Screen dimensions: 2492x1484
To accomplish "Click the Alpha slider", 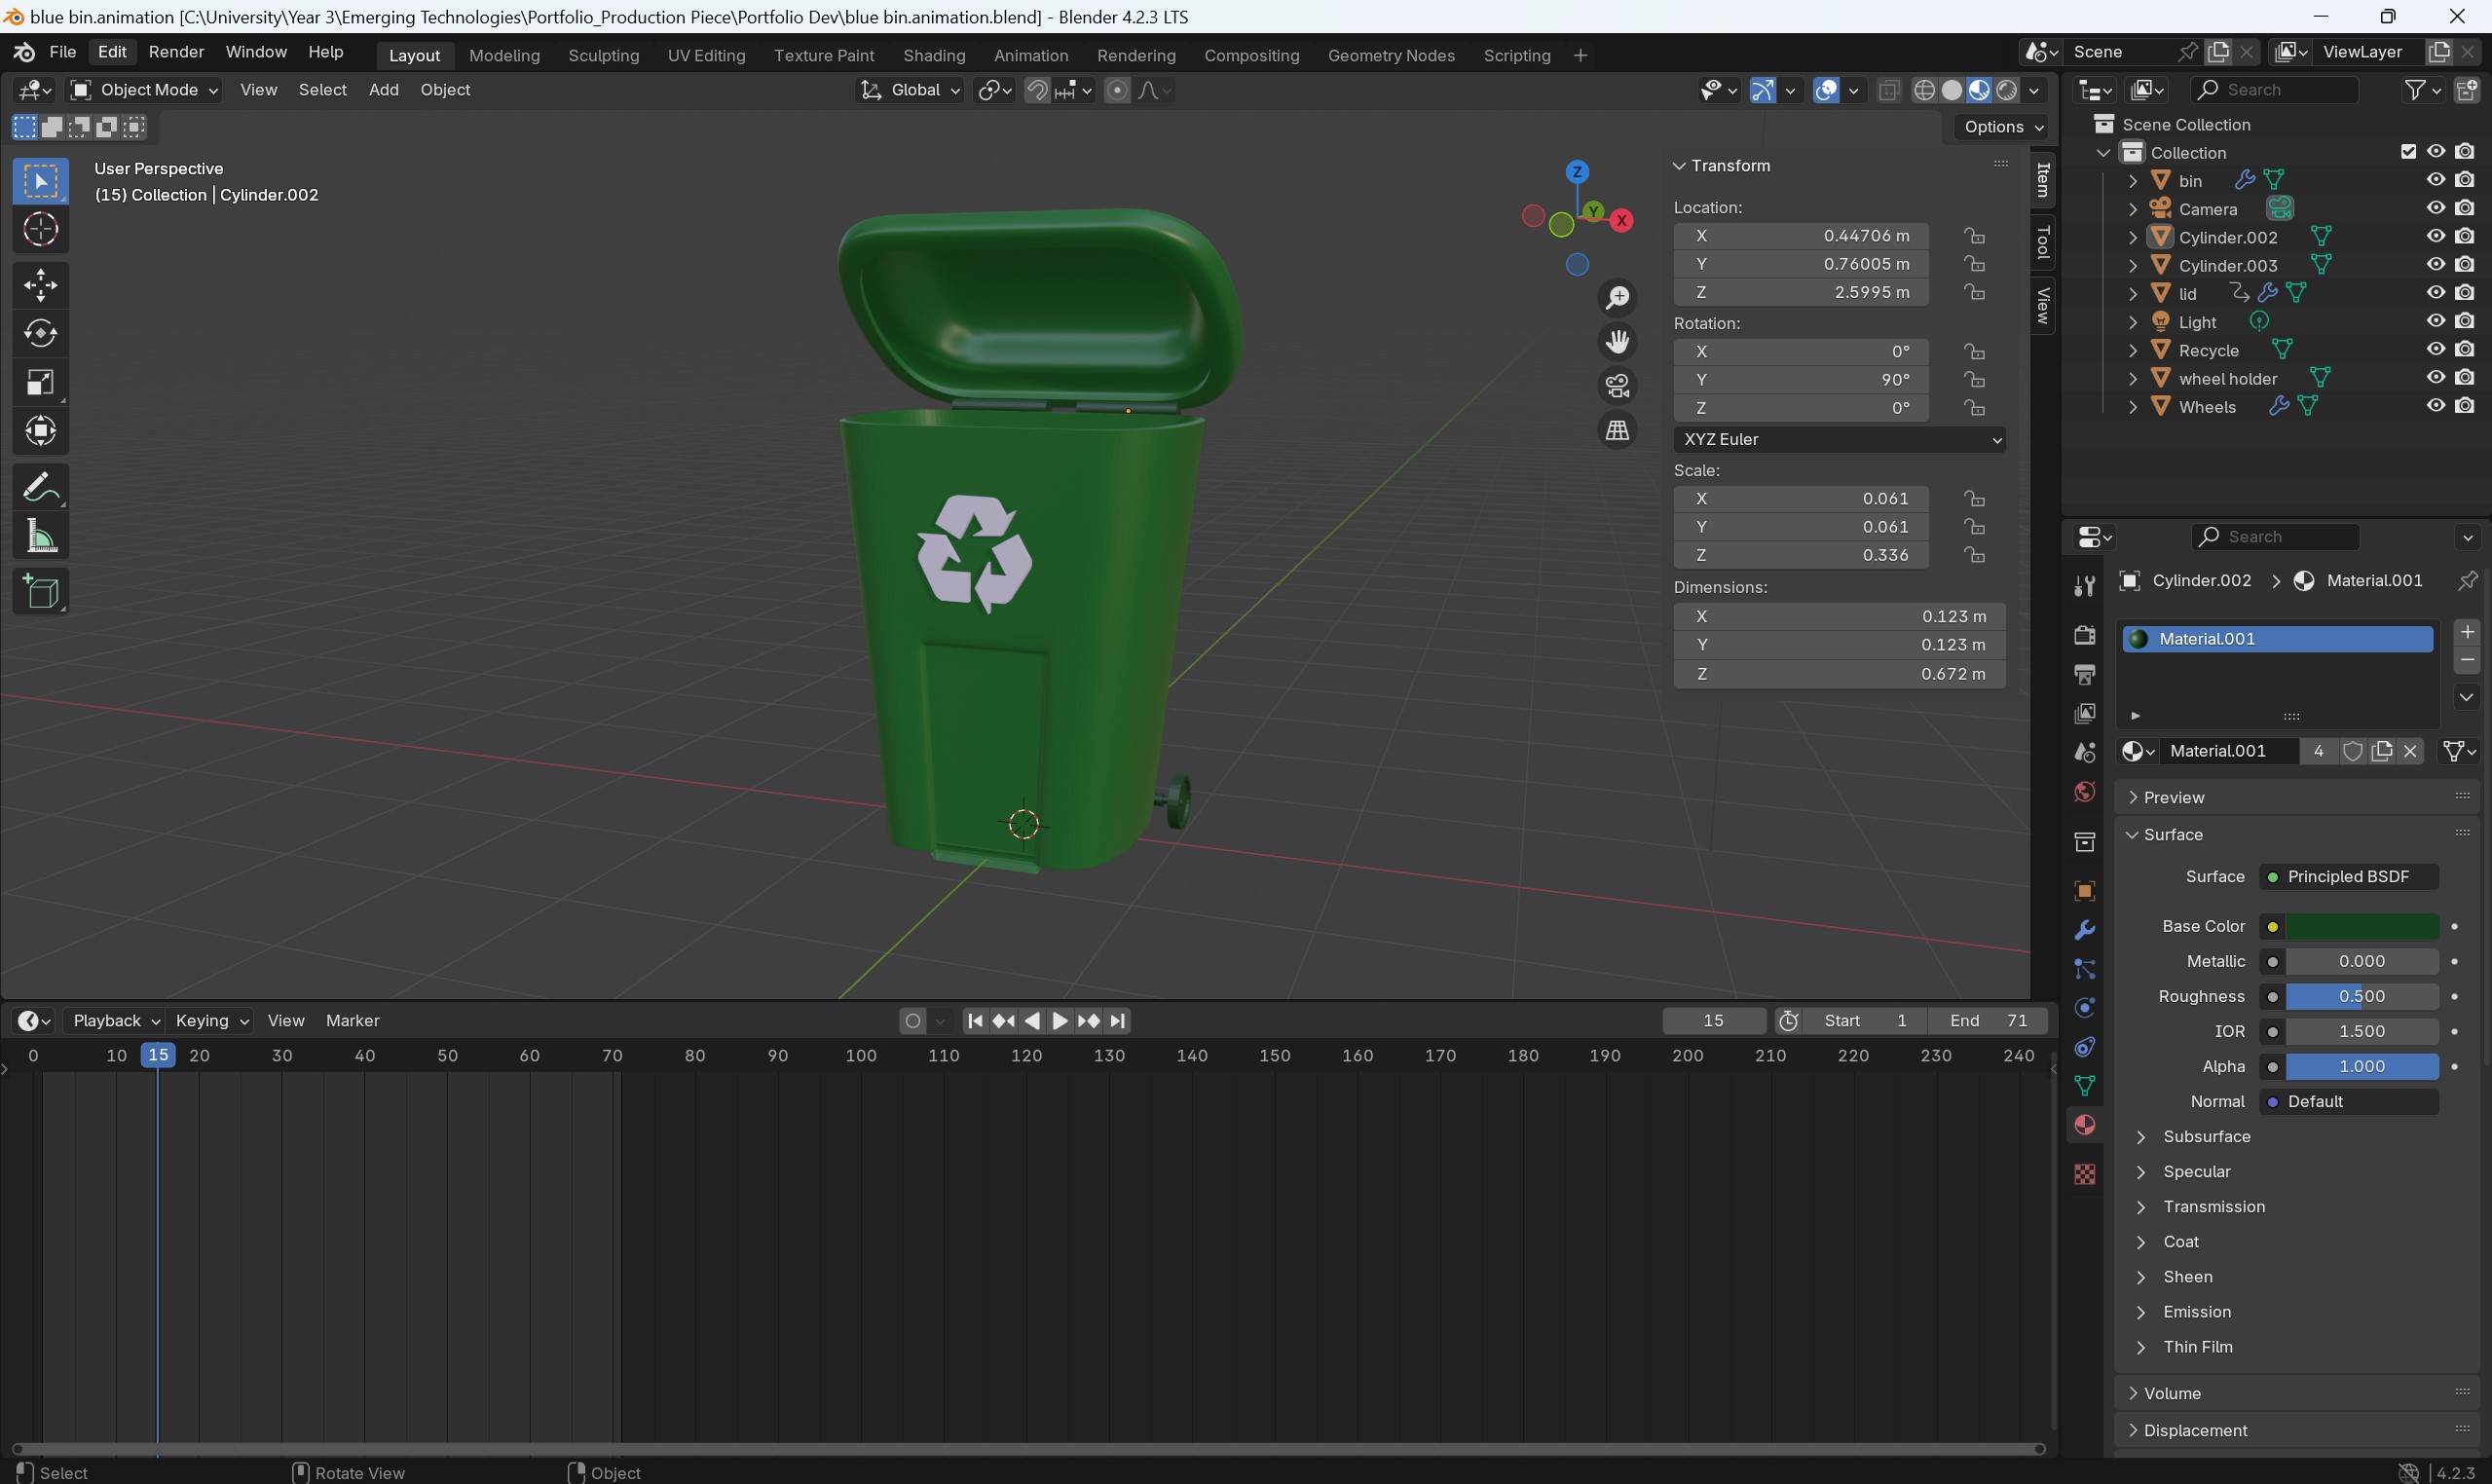I will point(2362,1067).
